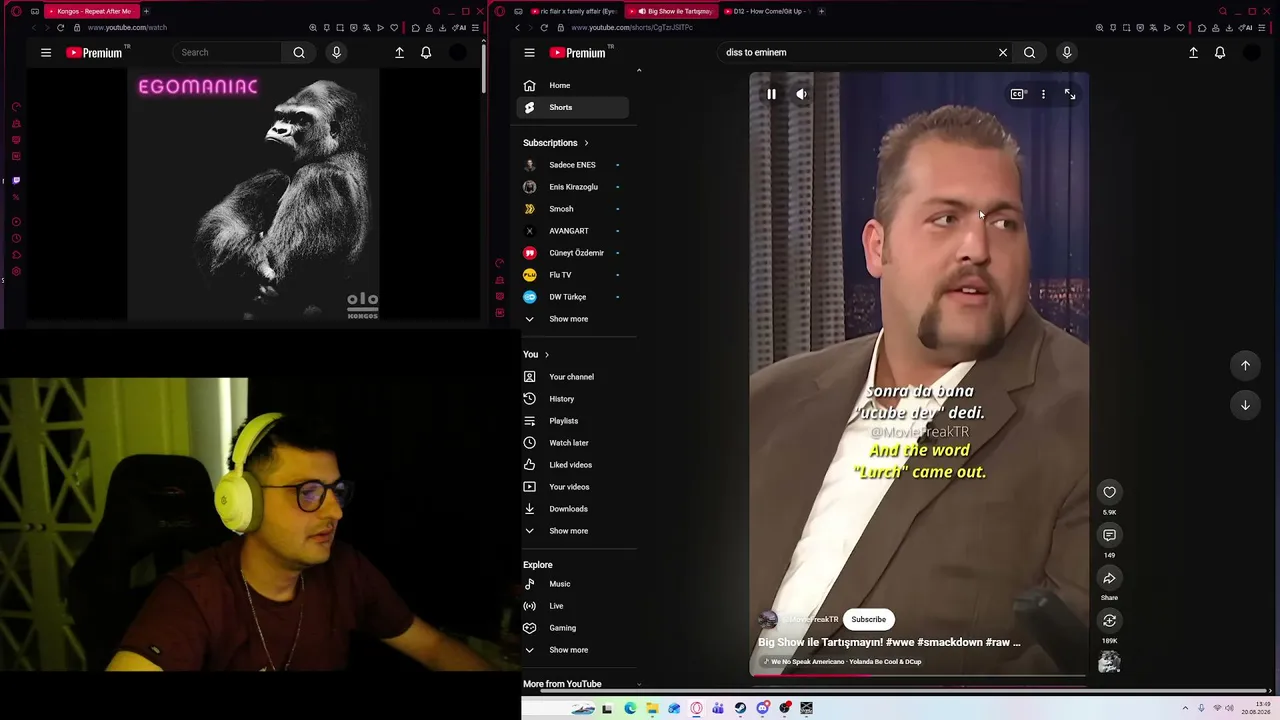Select Shorts in the YouTube sidebar
1280x720 pixels.
pos(573,107)
